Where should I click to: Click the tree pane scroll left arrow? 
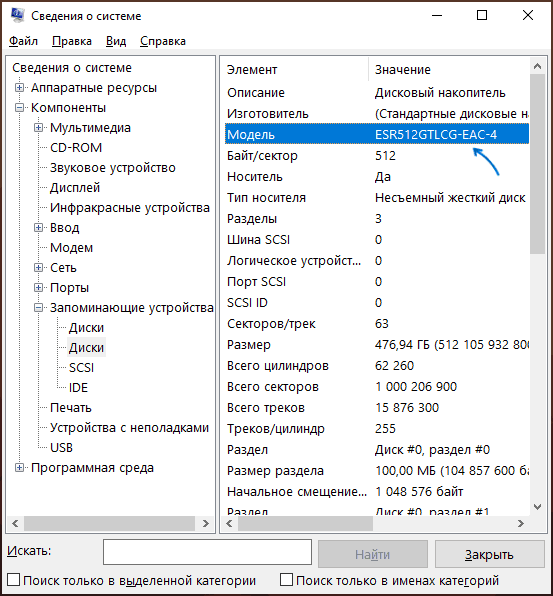click(x=15, y=523)
